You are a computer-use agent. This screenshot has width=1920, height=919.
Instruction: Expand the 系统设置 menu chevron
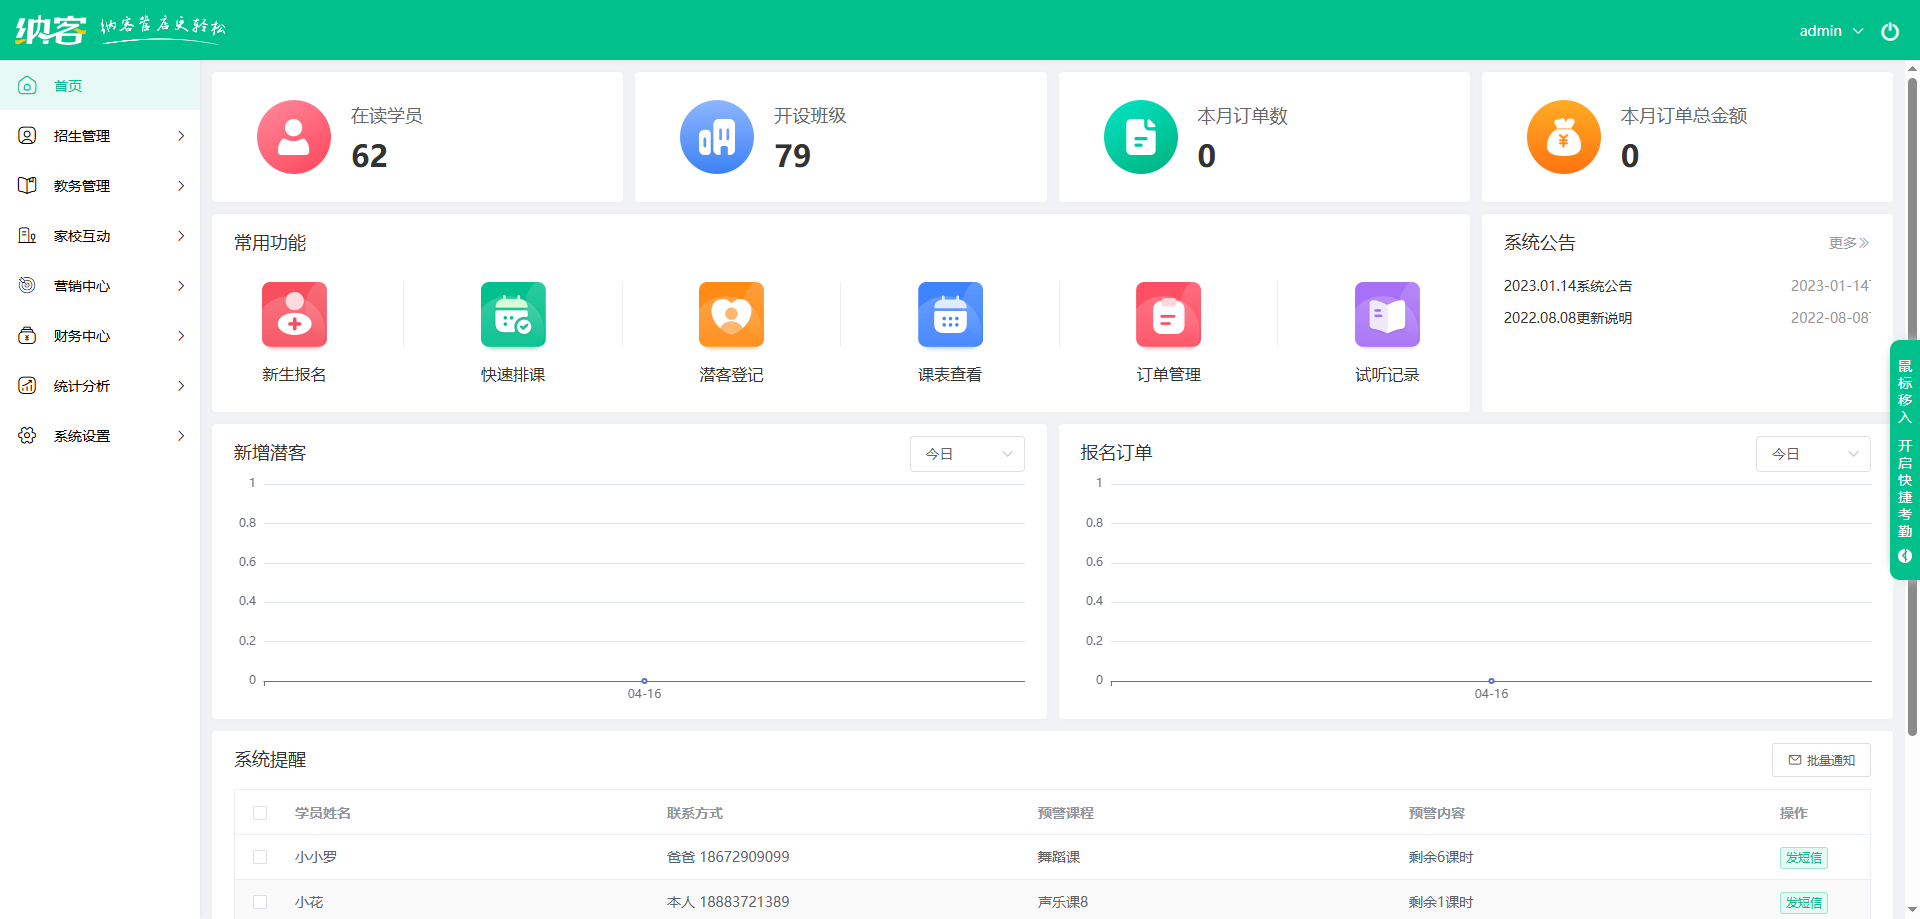click(x=181, y=436)
